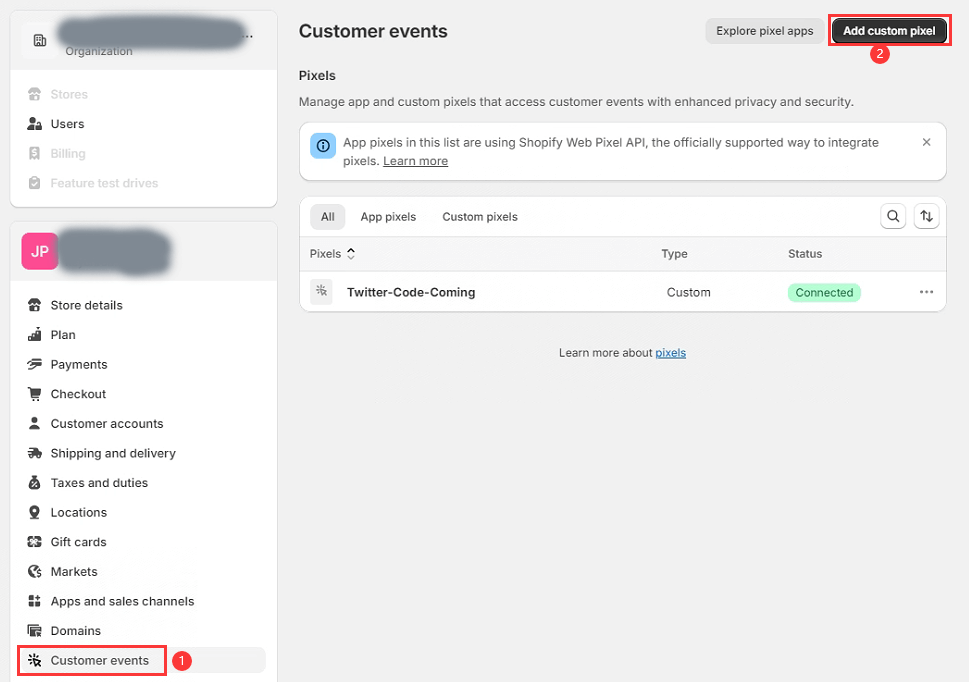Click the Store details icon
The width and height of the screenshot is (969, 682).
(x=35, y=305)
